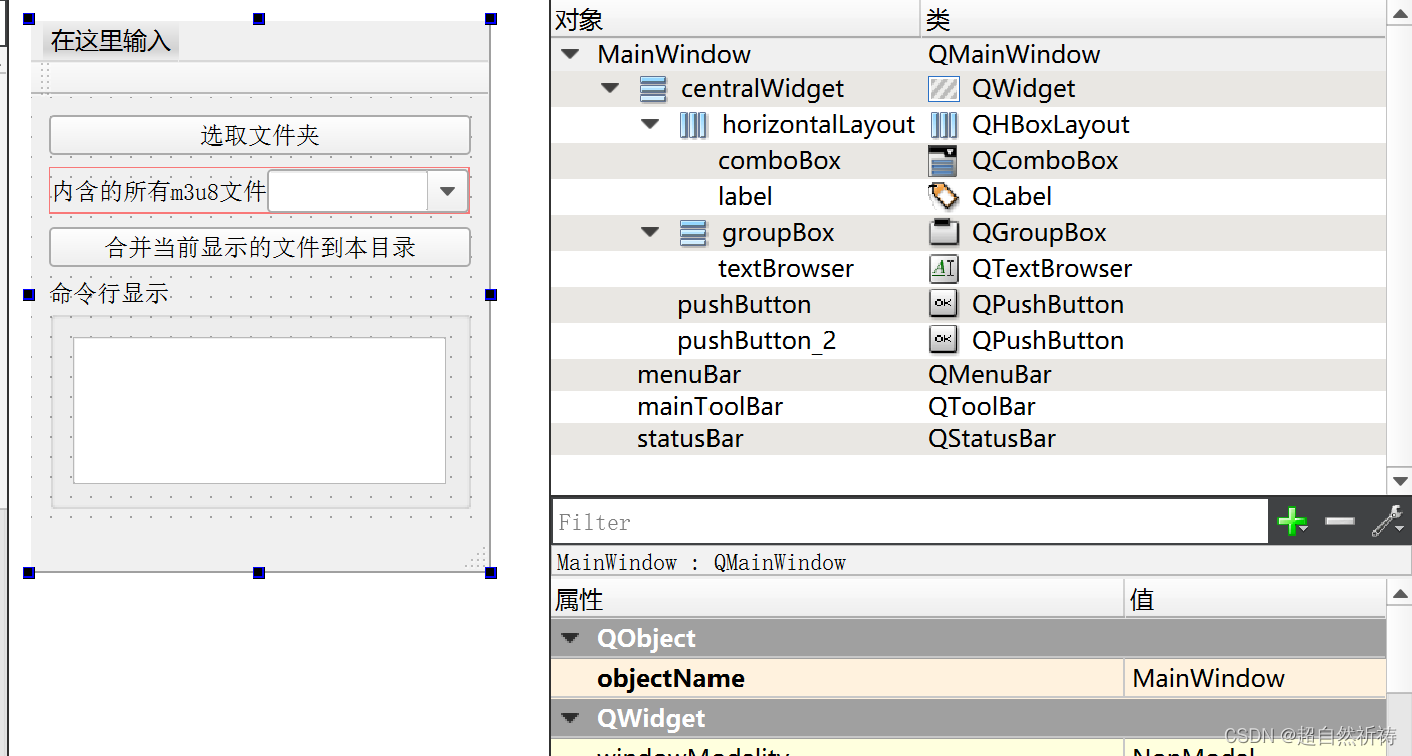The height and width of the screenshot is (756, 1412).
Task: Click the '命令行显示' group box title
Action: pyautogui.click(x=109, y=294)
